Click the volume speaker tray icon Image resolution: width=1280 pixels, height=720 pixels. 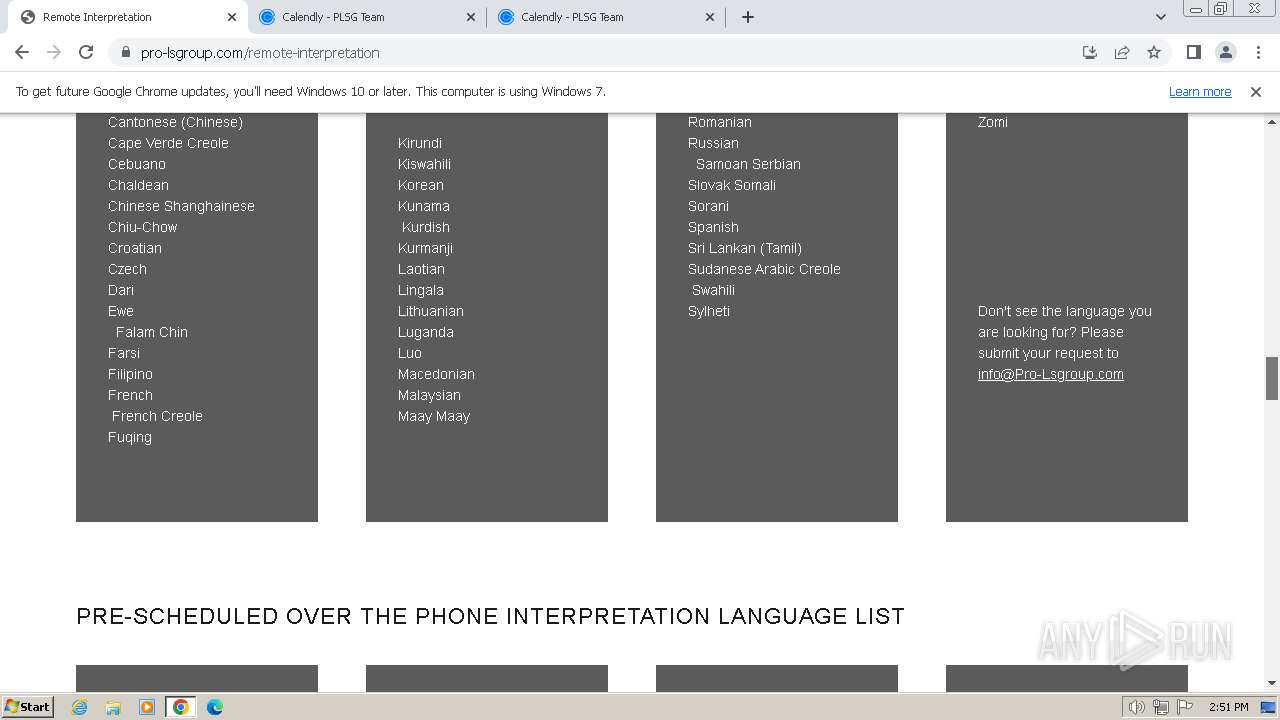(x=1136, y=707)
